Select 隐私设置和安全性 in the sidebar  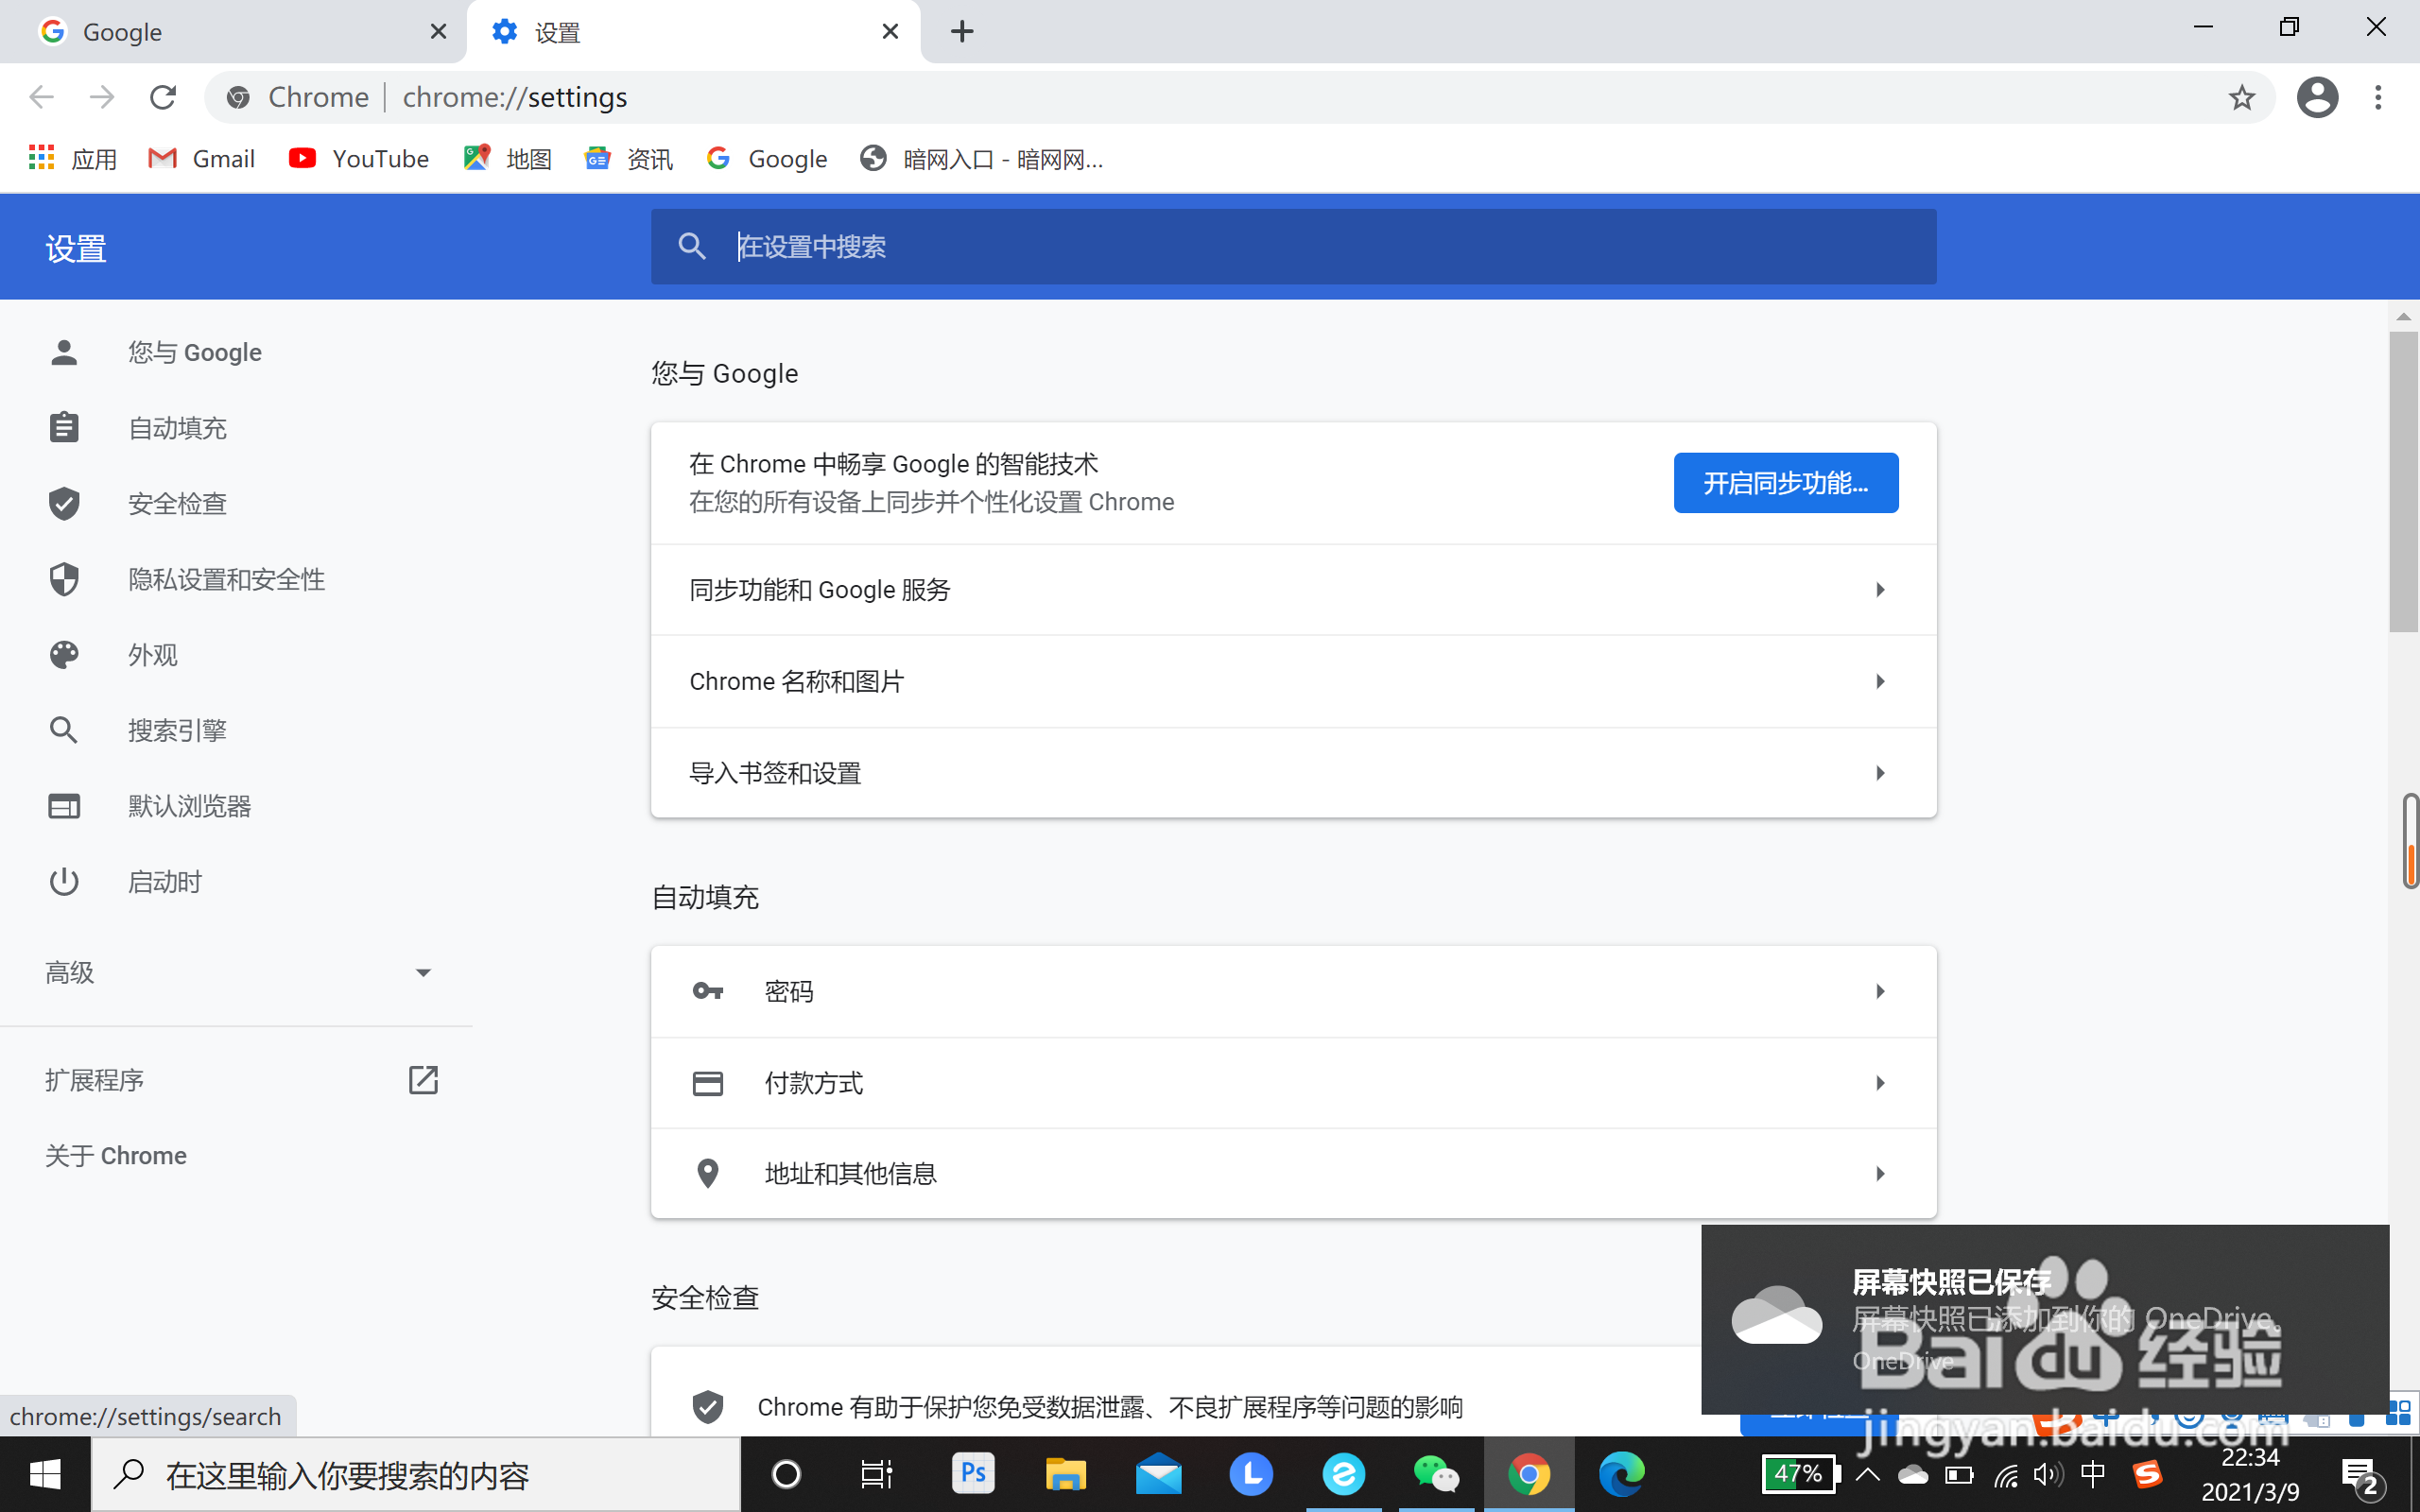226,579
